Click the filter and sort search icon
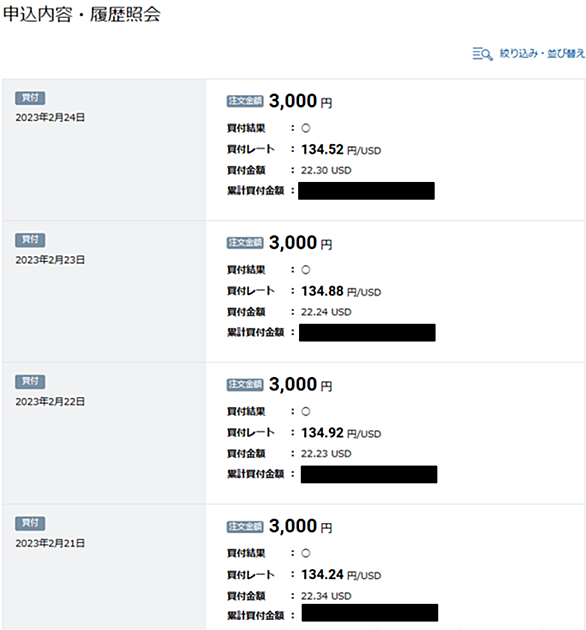Viewport: 586px width, 630px height. pyautogui.click(x=482, y=54)
